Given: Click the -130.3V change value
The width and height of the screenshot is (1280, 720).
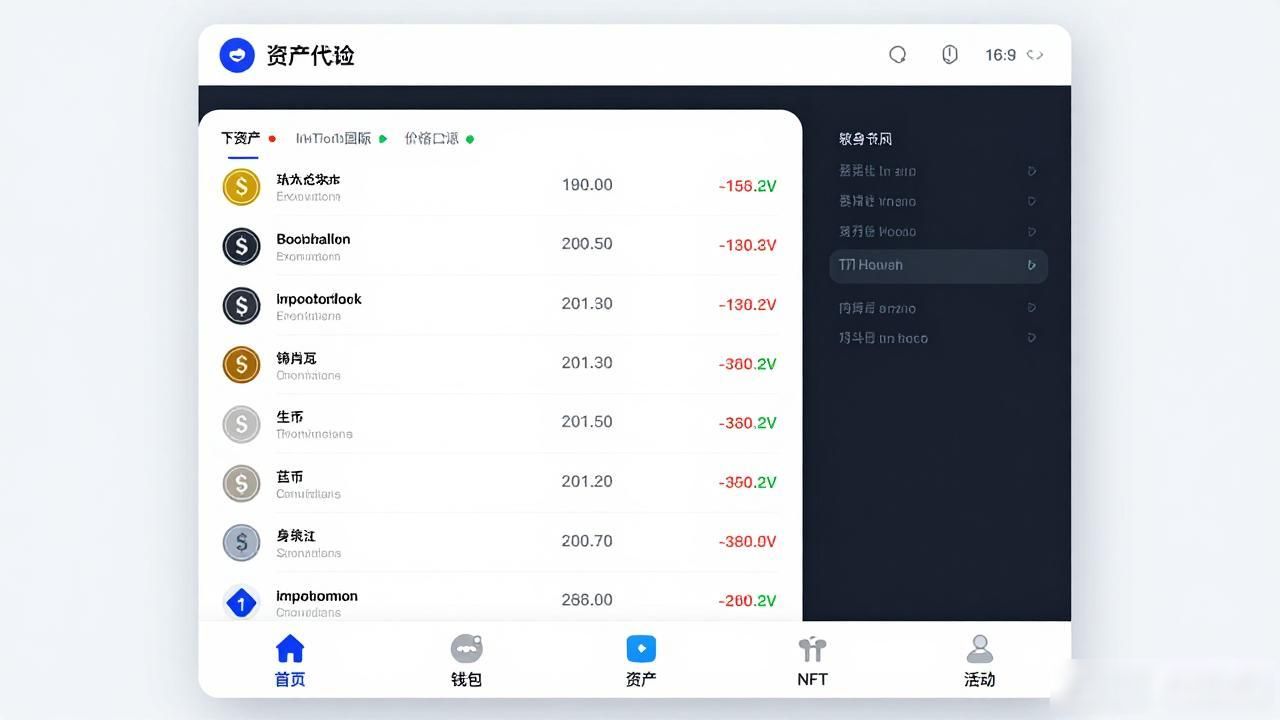Looking at the screenshot, I should tap(747, 245).
